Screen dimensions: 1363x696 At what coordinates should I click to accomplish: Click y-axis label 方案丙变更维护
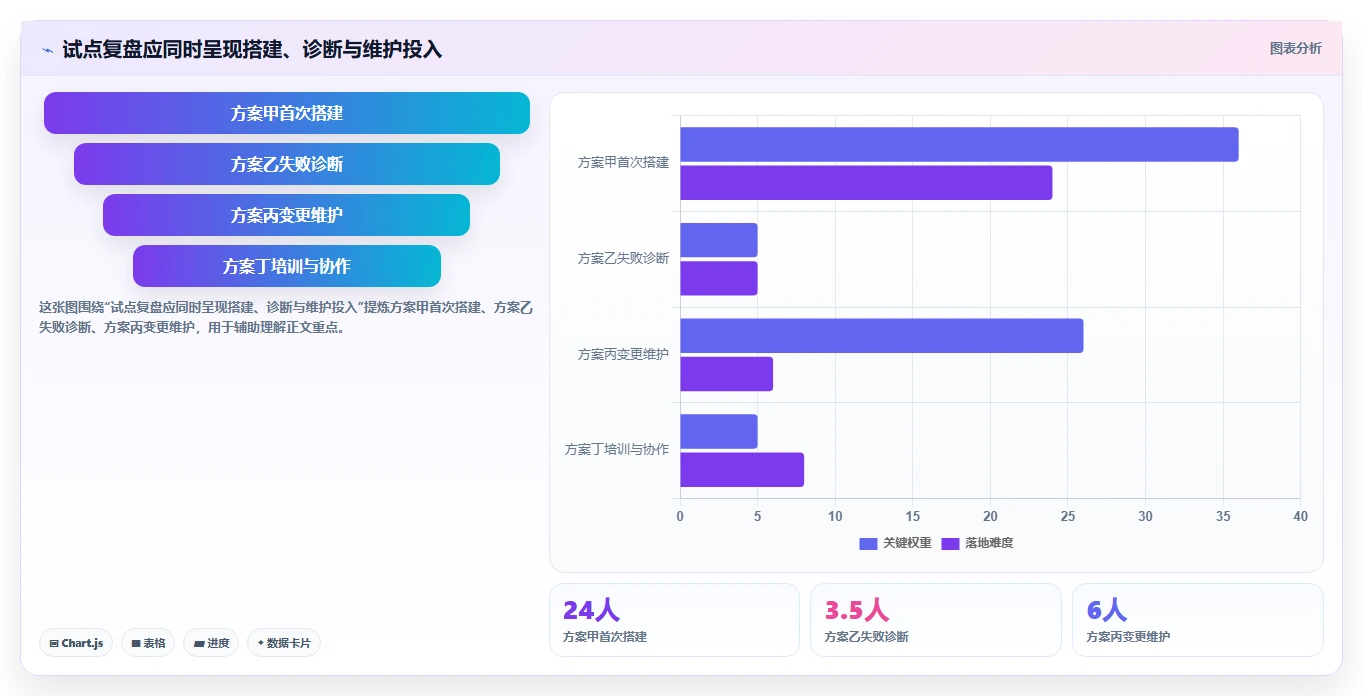[623, 354]
